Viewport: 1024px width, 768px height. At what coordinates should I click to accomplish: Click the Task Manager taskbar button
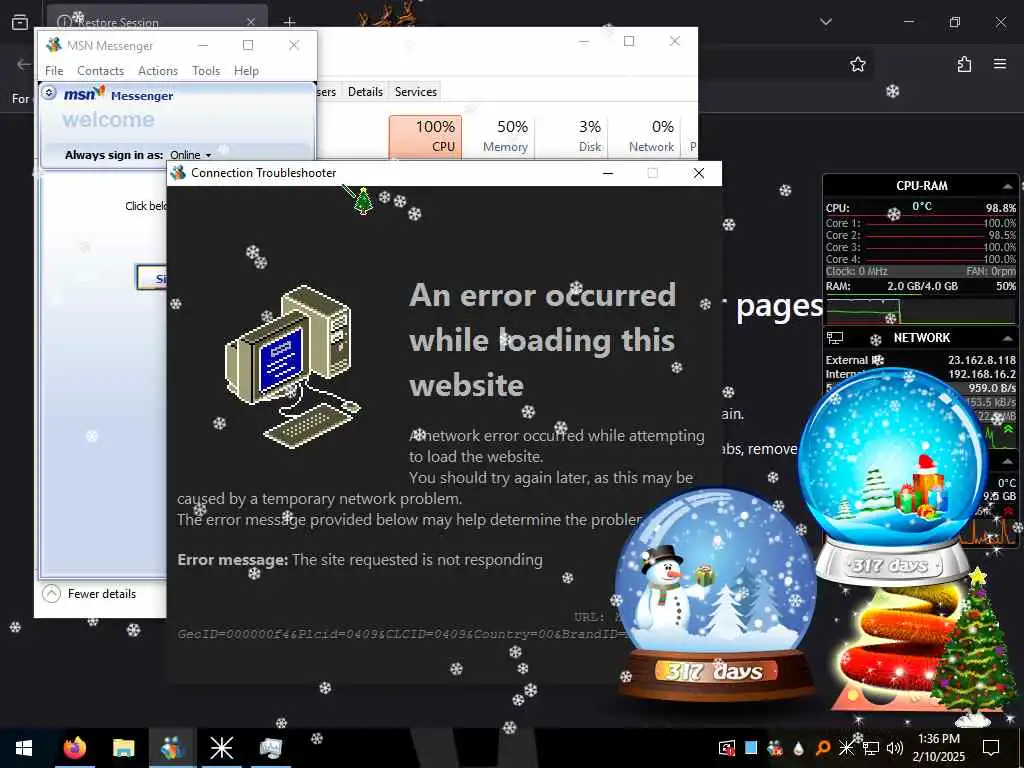tap(270, 748)
